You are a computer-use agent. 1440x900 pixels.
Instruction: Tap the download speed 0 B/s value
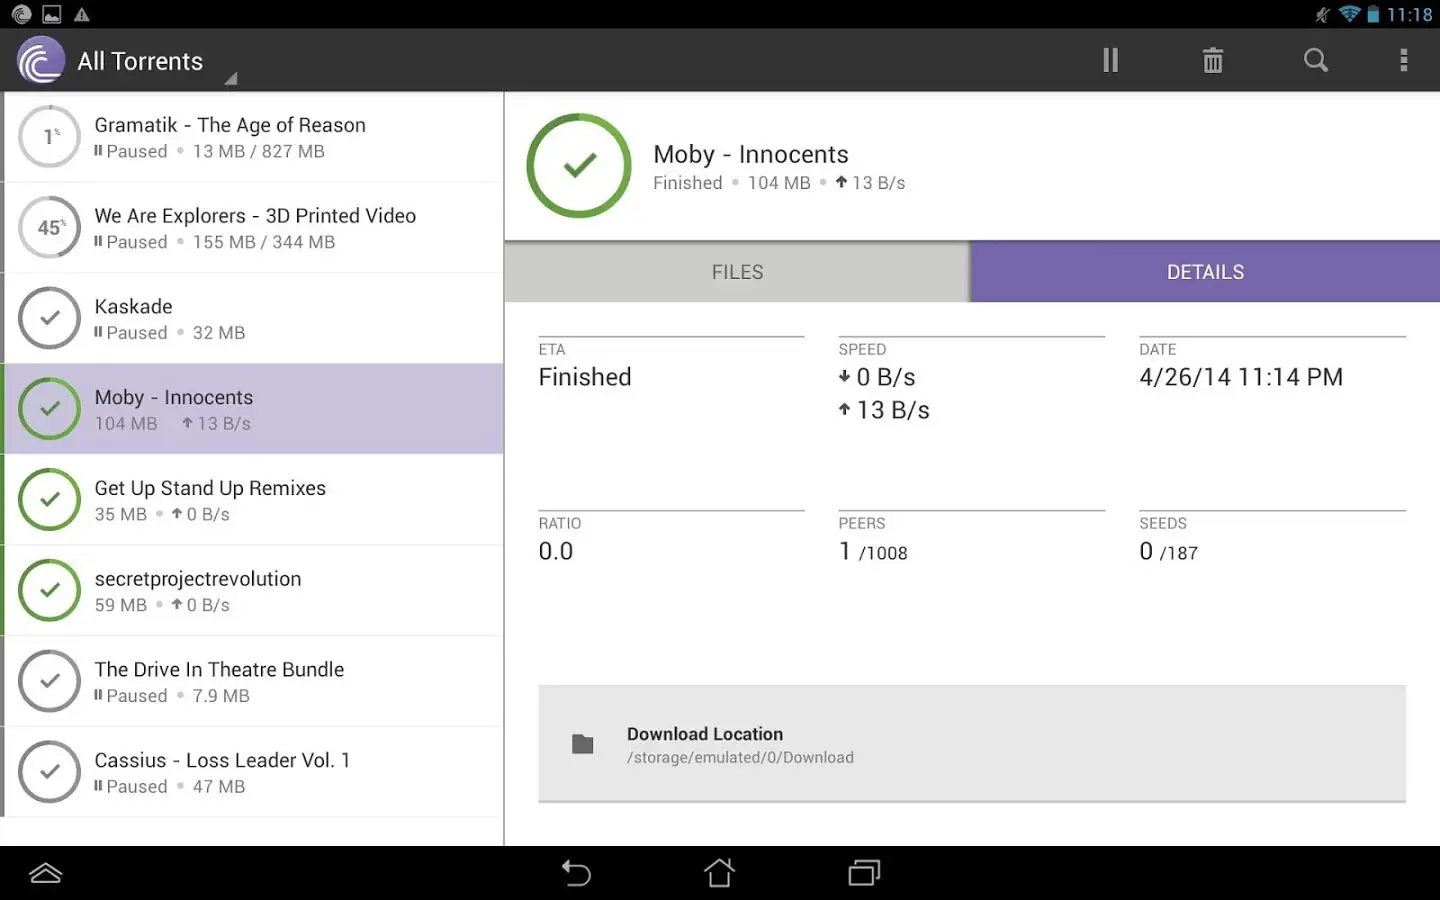pos(877,377)
